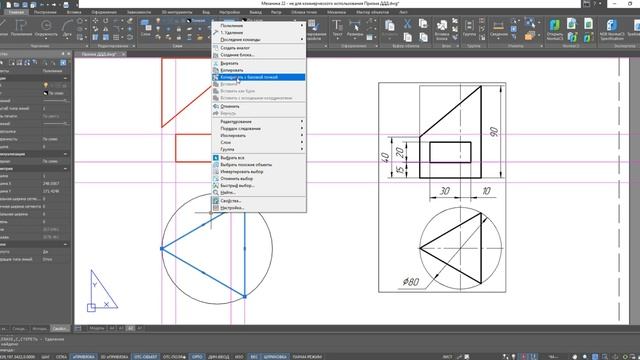Screen dimensions: 640x360
Task: Expand Группа submenu in context menu
Action: coord(259,149)
